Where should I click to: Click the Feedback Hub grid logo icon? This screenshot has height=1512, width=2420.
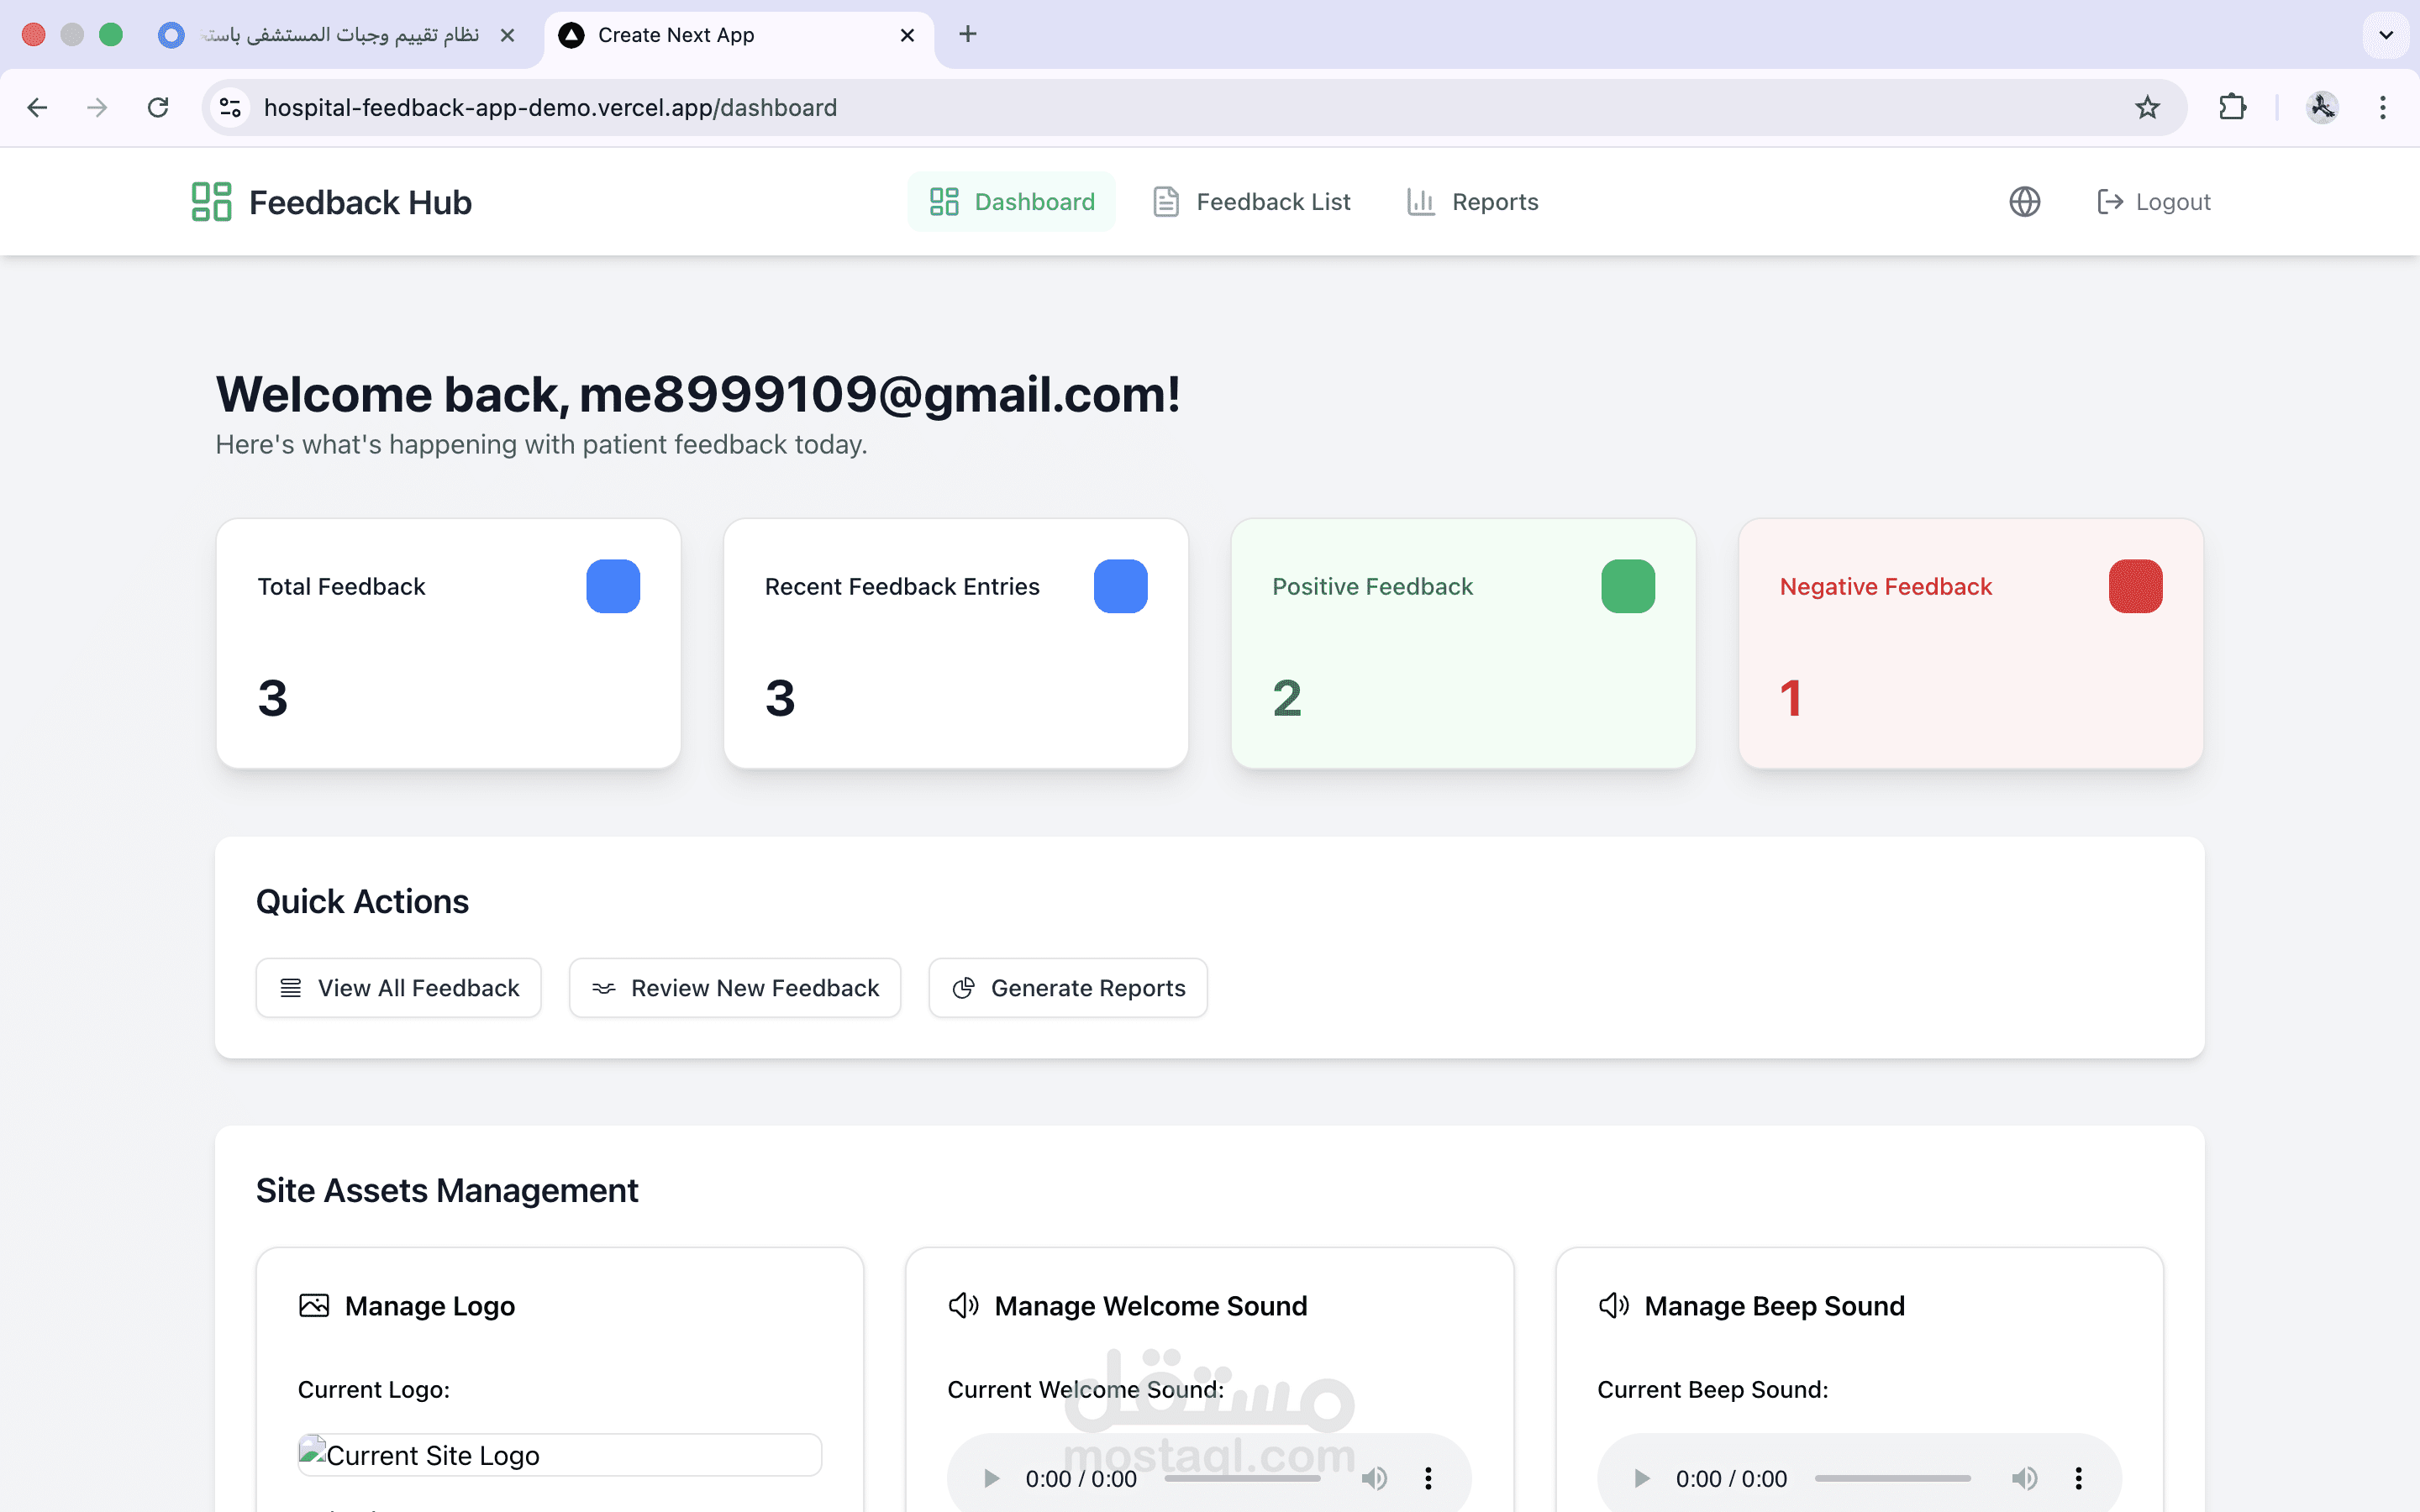211,201
